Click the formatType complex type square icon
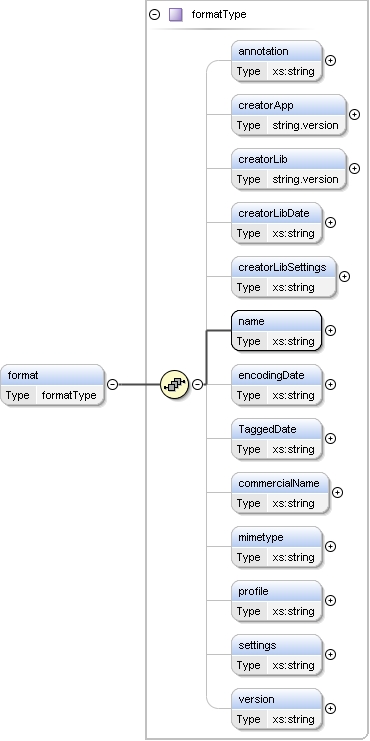Viewport: 370px width, 741px height. pos(175,15)
